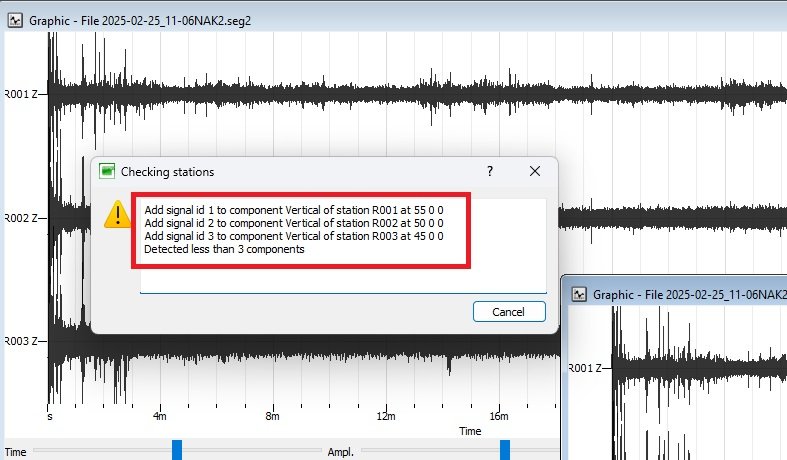Screen dimensions: 787x460
Task: Select the R002 Z trace label
Action: tap(20, 217)
